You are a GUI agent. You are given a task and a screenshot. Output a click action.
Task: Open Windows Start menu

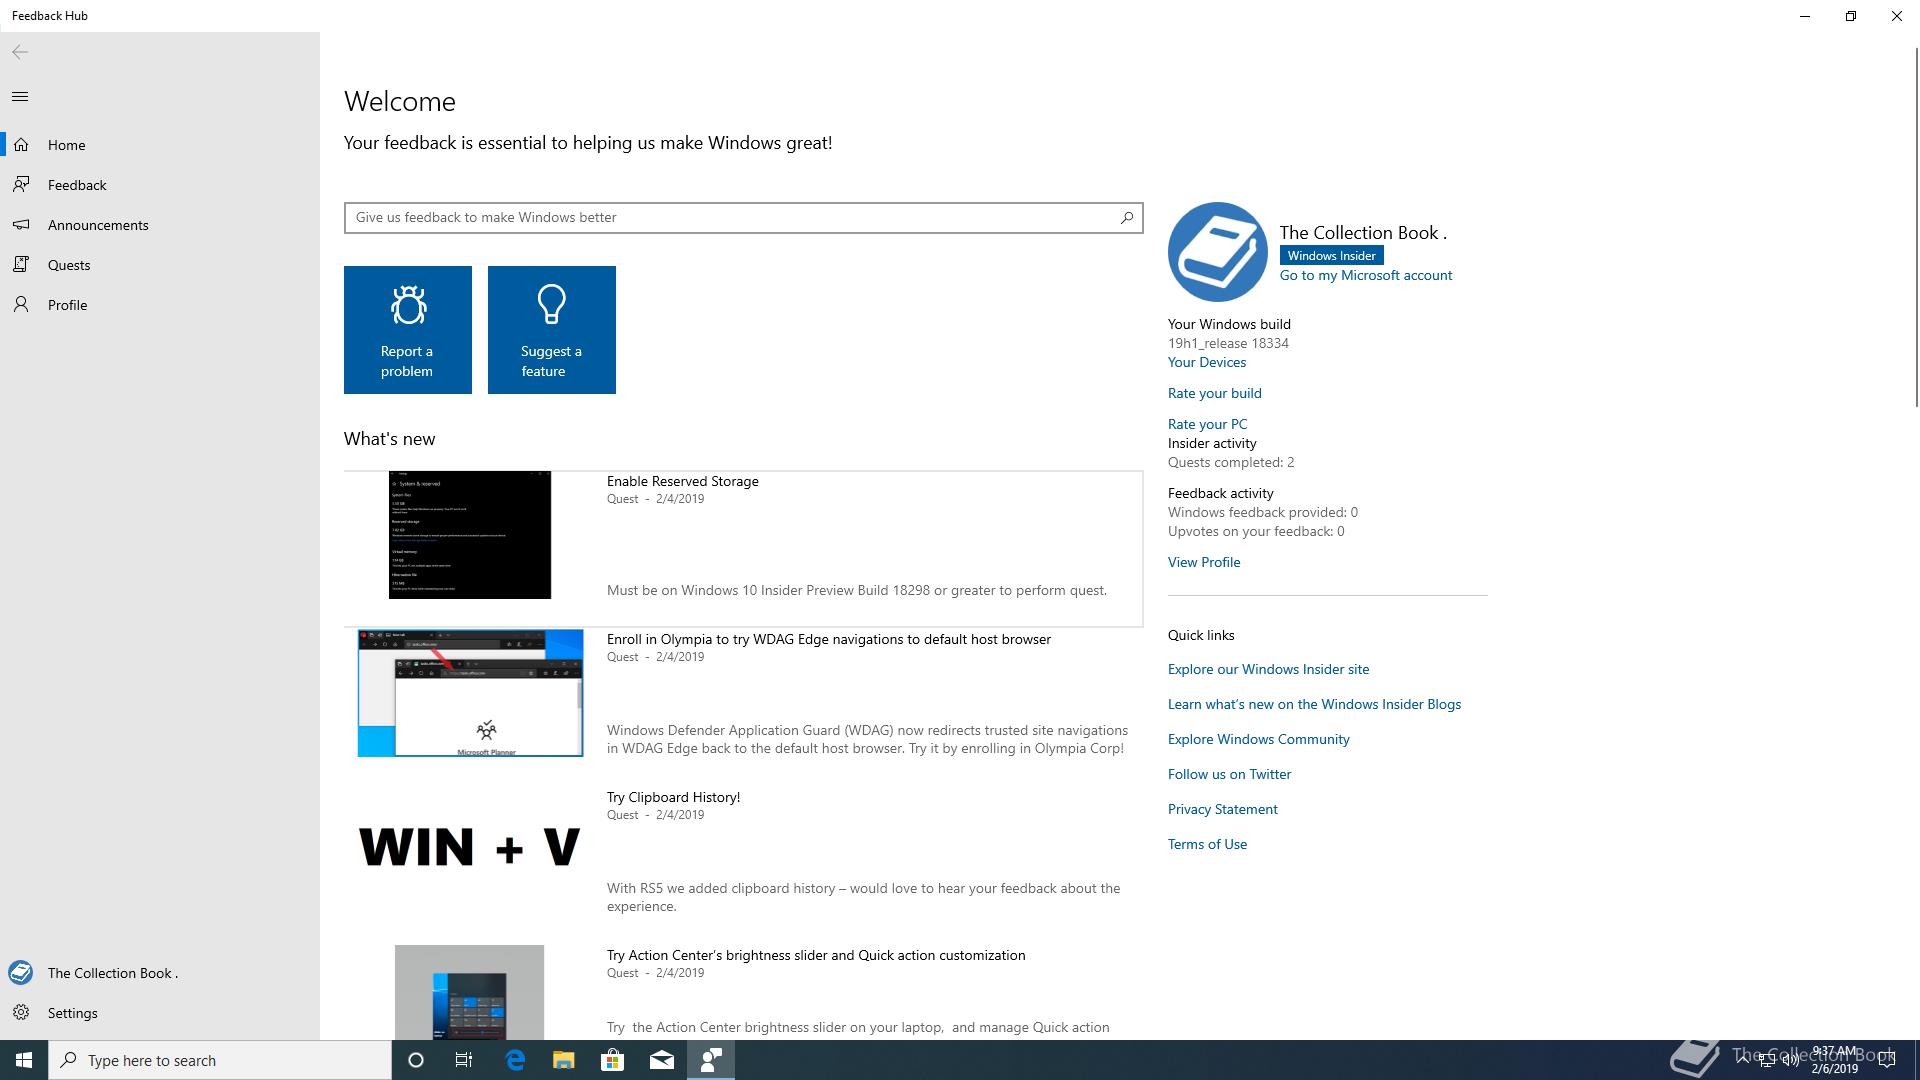24,1060
